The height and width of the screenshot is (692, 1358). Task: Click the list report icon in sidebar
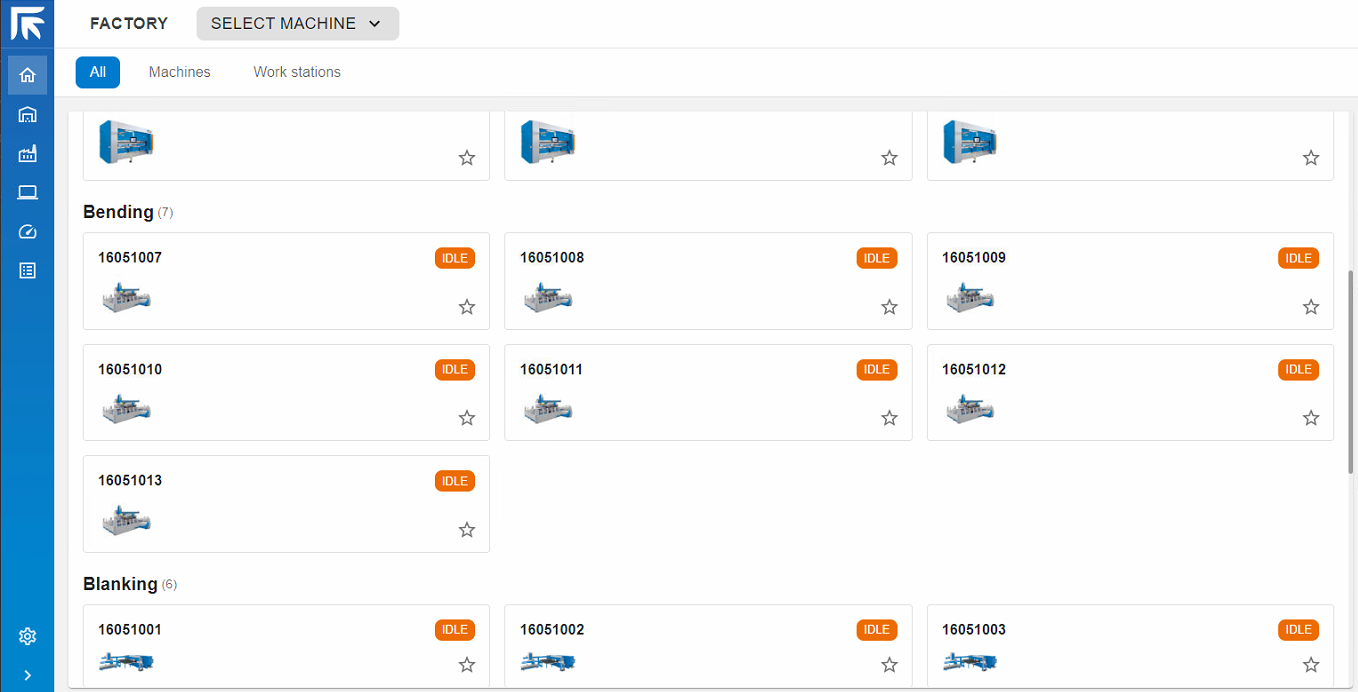coord(27,271)
